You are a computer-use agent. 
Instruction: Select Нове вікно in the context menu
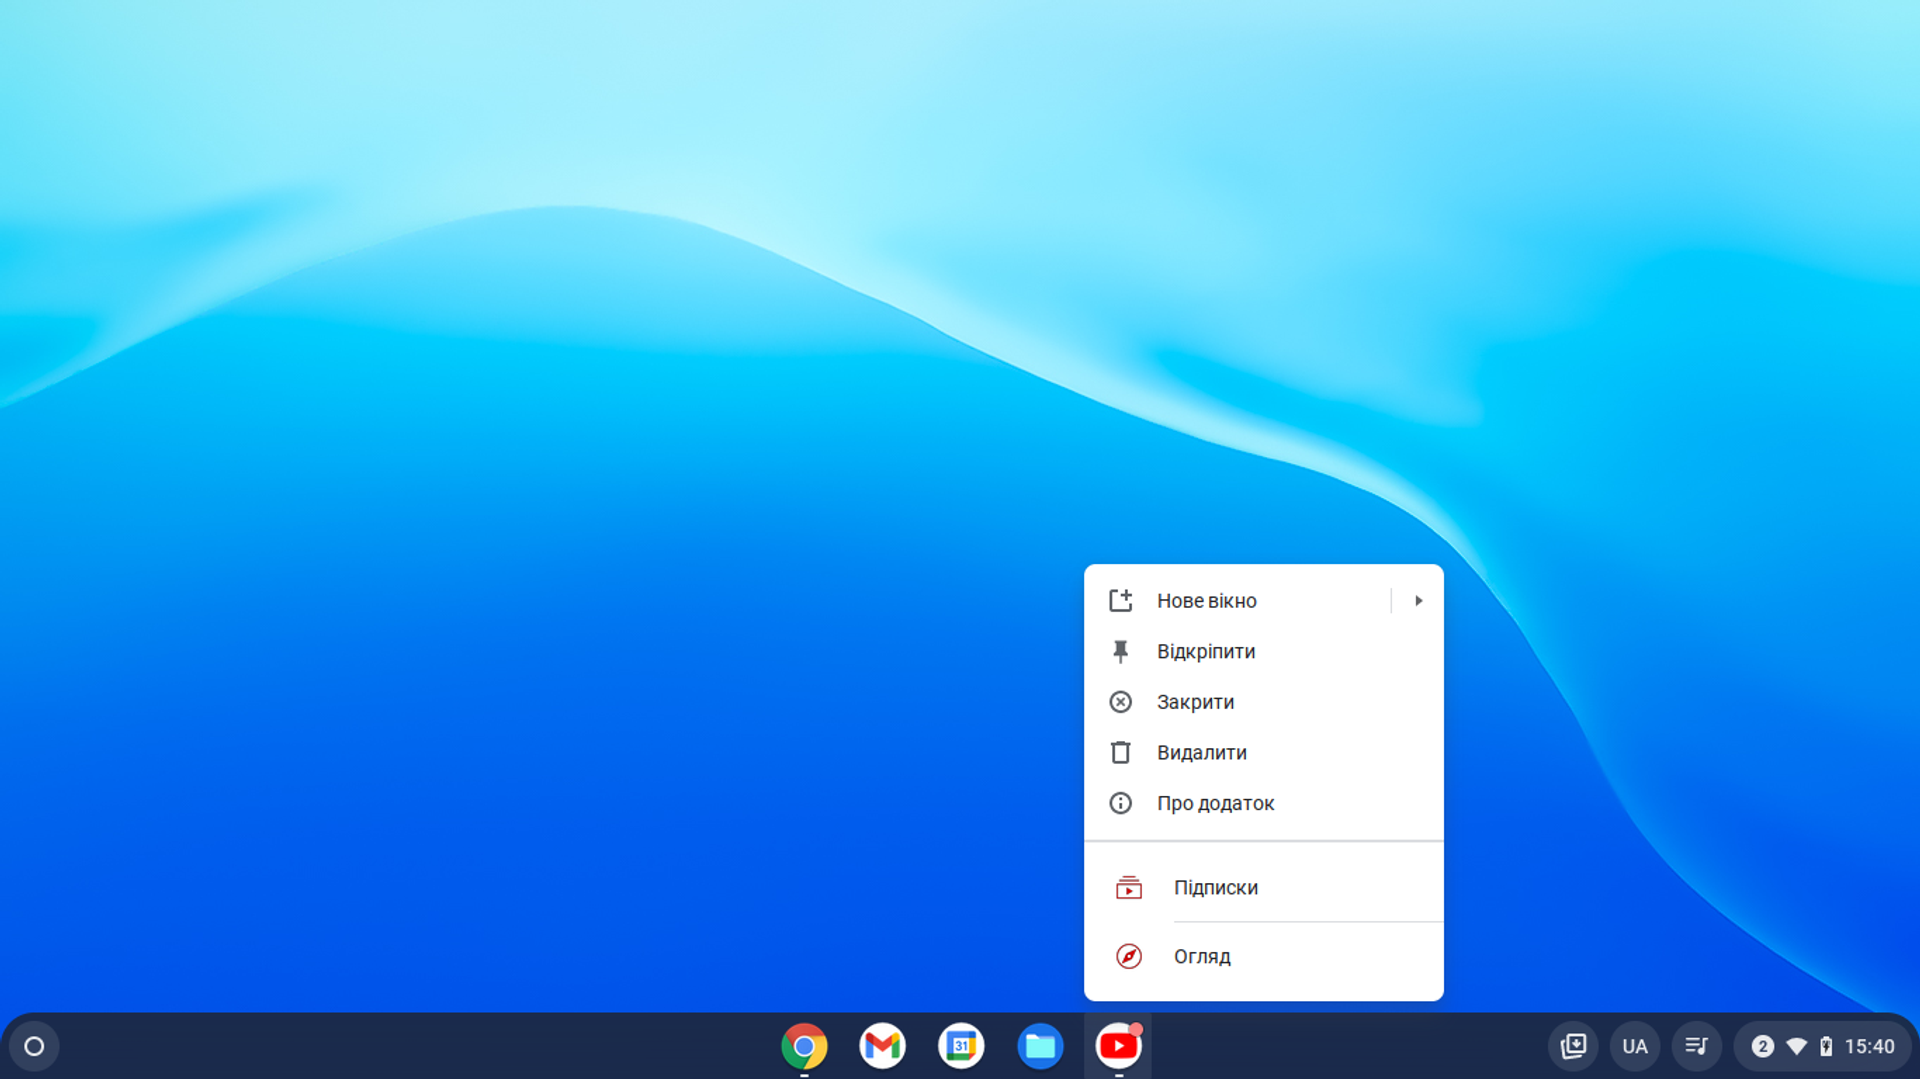pyautogui.click(x=1206, y=601)
